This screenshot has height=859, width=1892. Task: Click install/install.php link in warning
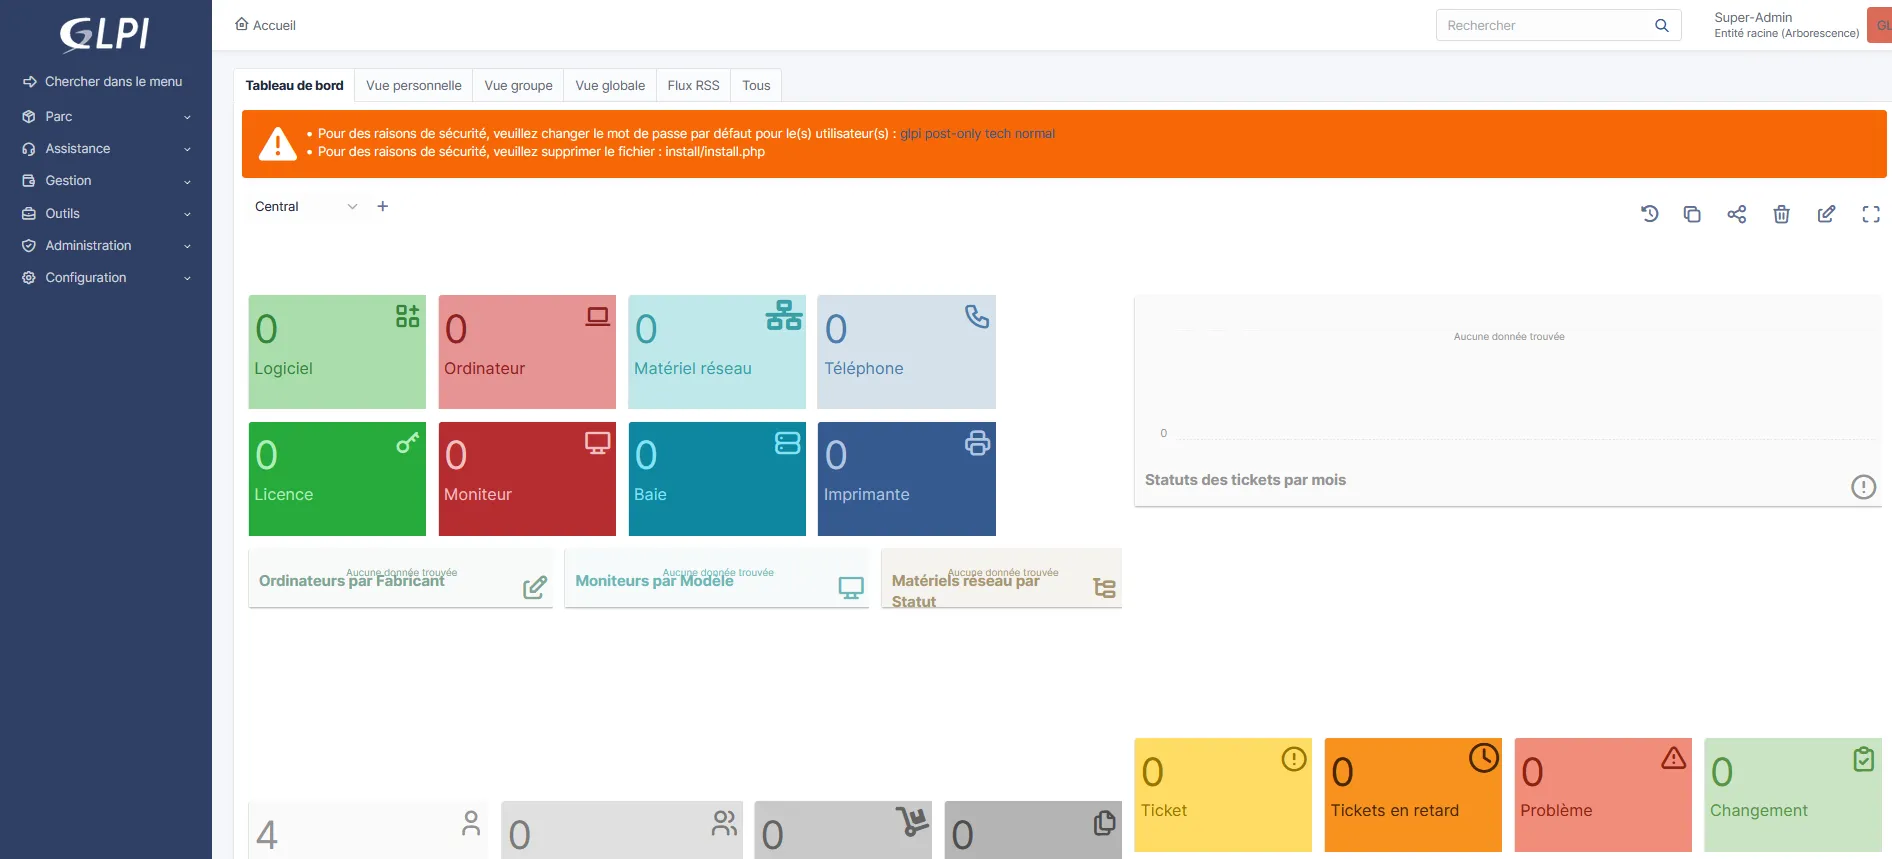714,152
